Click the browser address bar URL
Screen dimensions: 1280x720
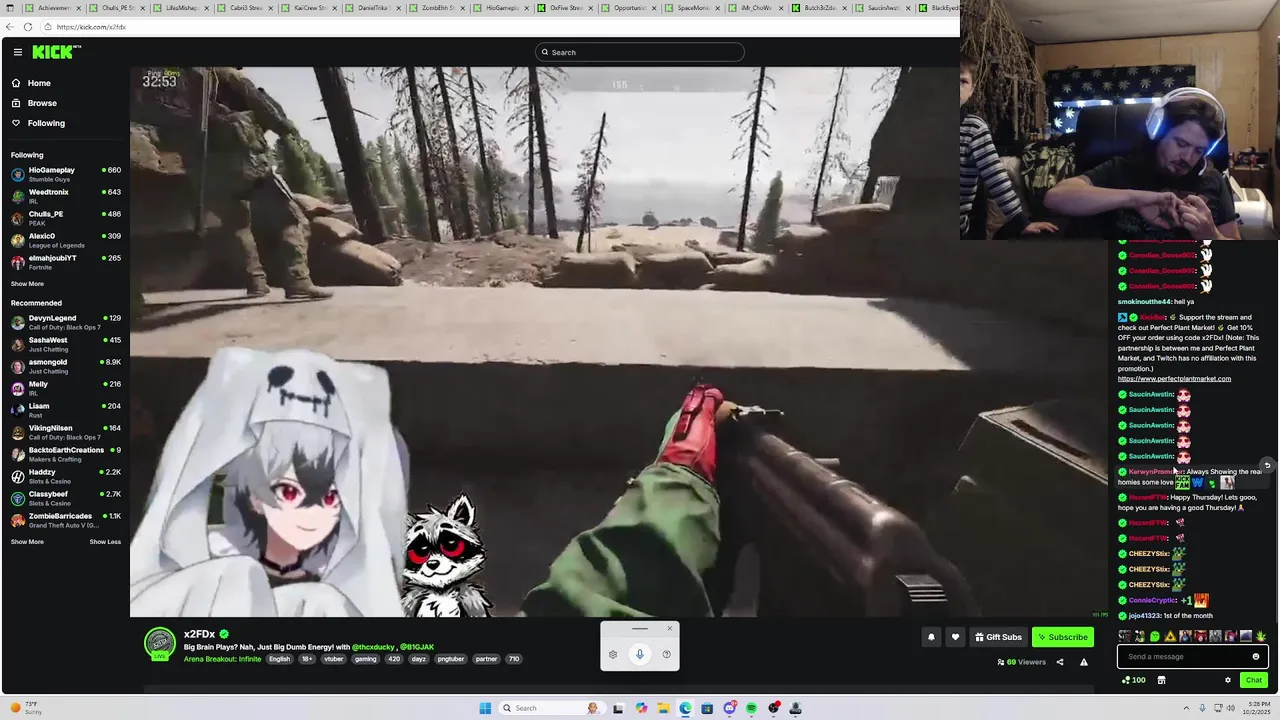pos(92,27)
